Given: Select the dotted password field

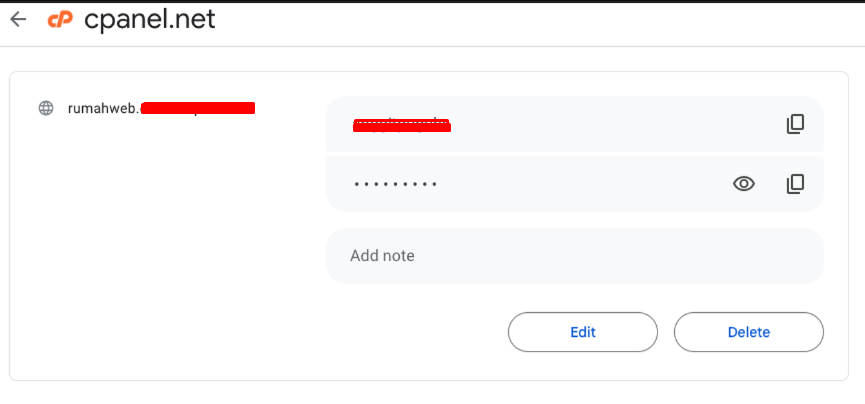Looking at the screenshot, I should (x=574, y=184).
